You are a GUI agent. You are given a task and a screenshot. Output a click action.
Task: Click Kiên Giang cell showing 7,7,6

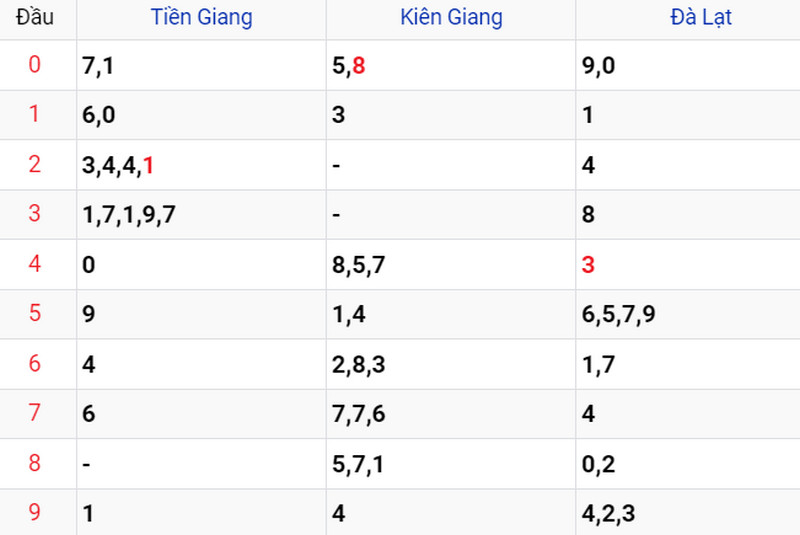451,414
